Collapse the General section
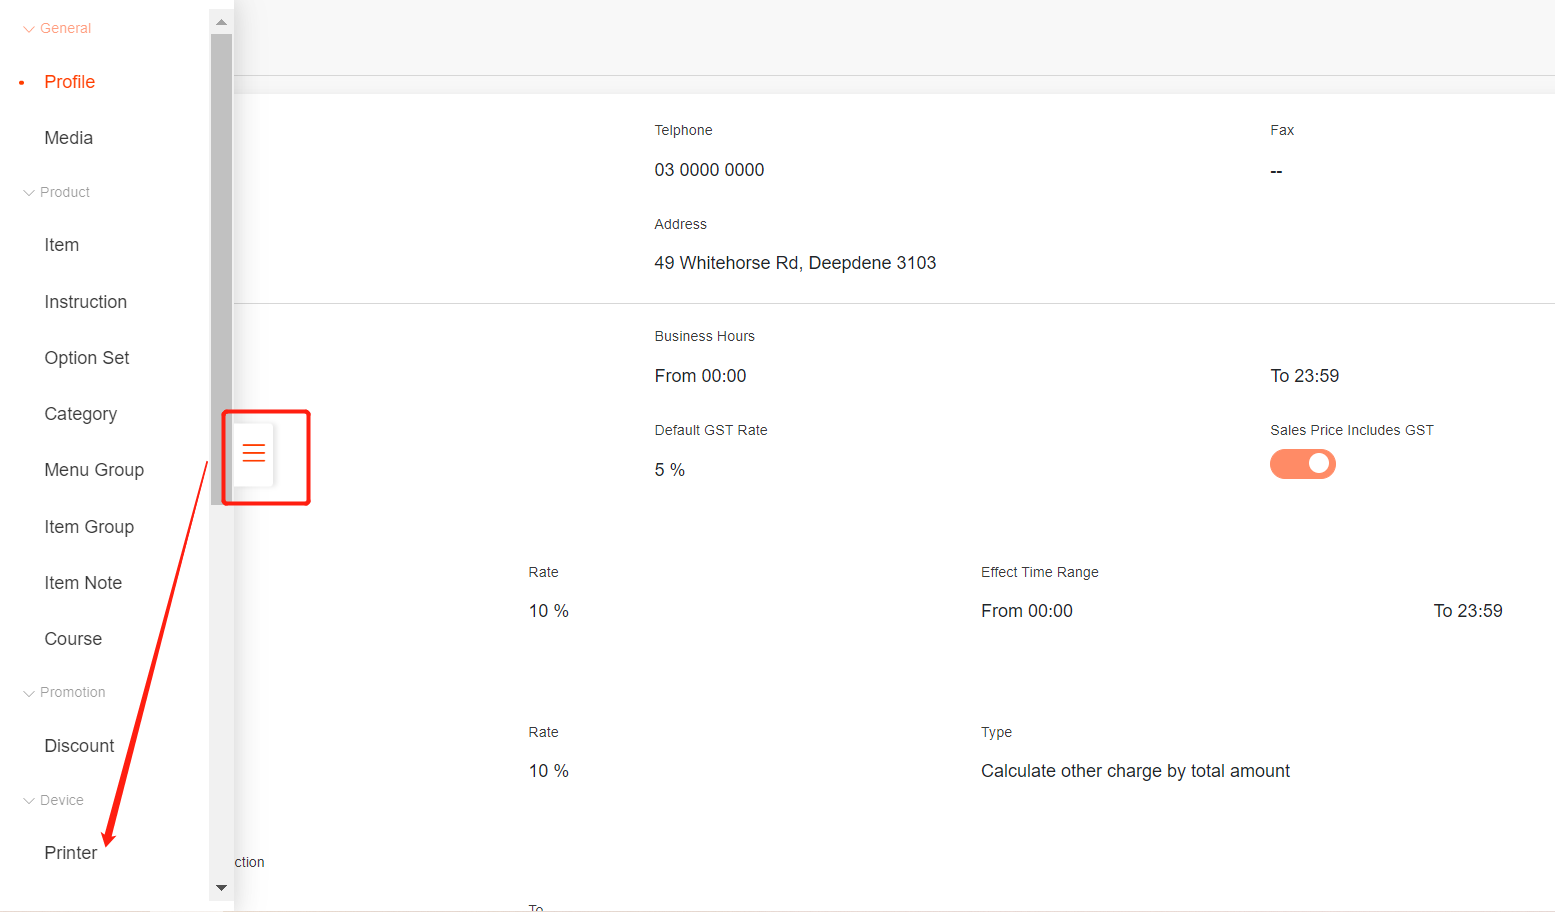 pyautogui.click(x=57, y=28)
